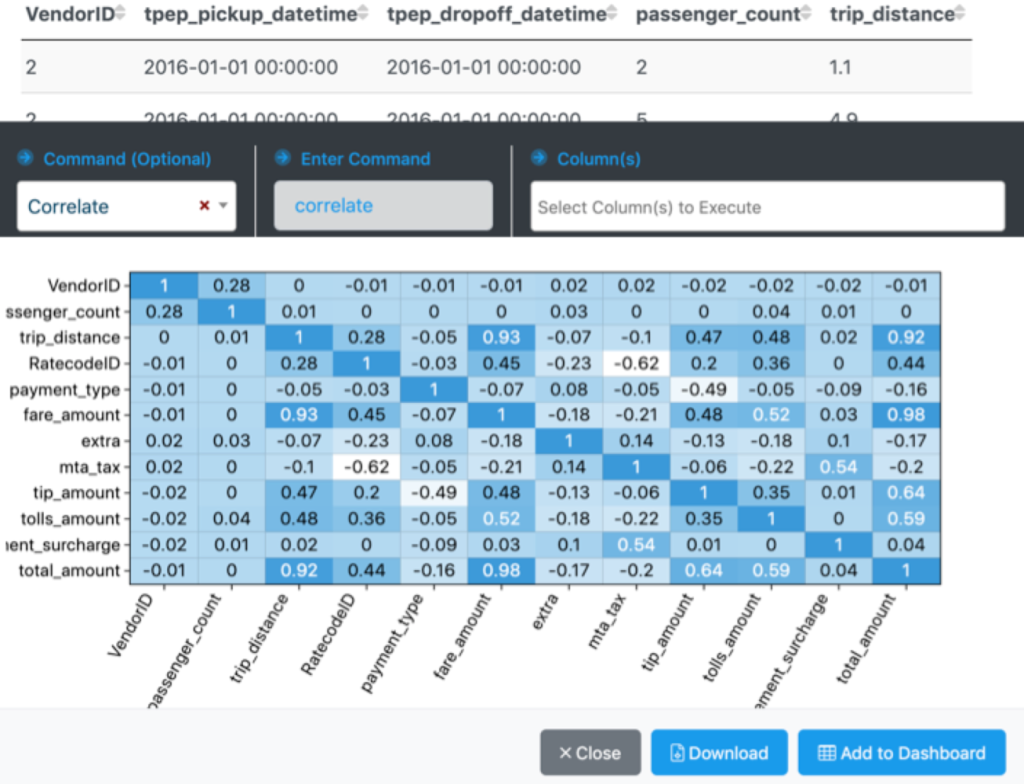Click heatmap cell at payment_type row, tip_amount column
1024x784 pixels.
(x=704, y=389)
